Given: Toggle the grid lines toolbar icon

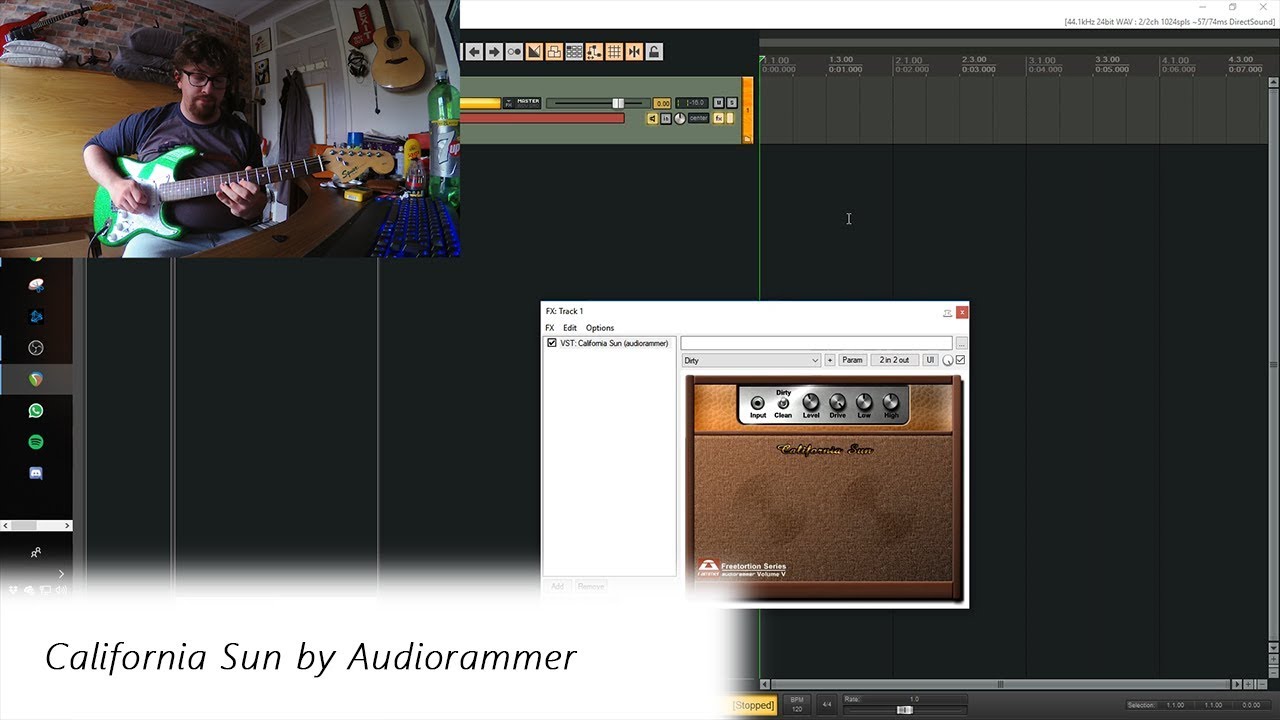Looking at the screenshot, I should point(614,51).
